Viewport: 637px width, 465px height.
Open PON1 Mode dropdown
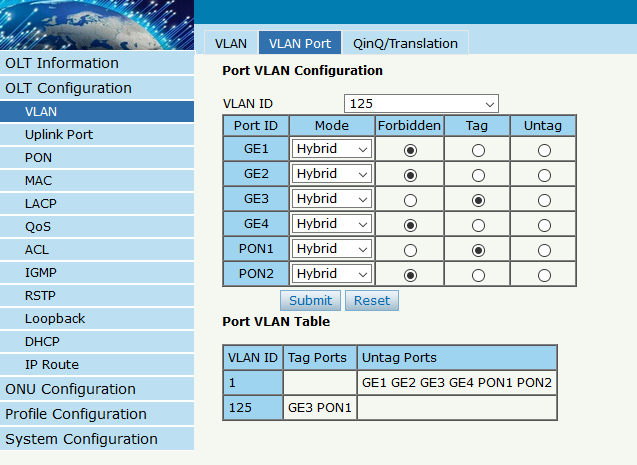click(332, 249)
